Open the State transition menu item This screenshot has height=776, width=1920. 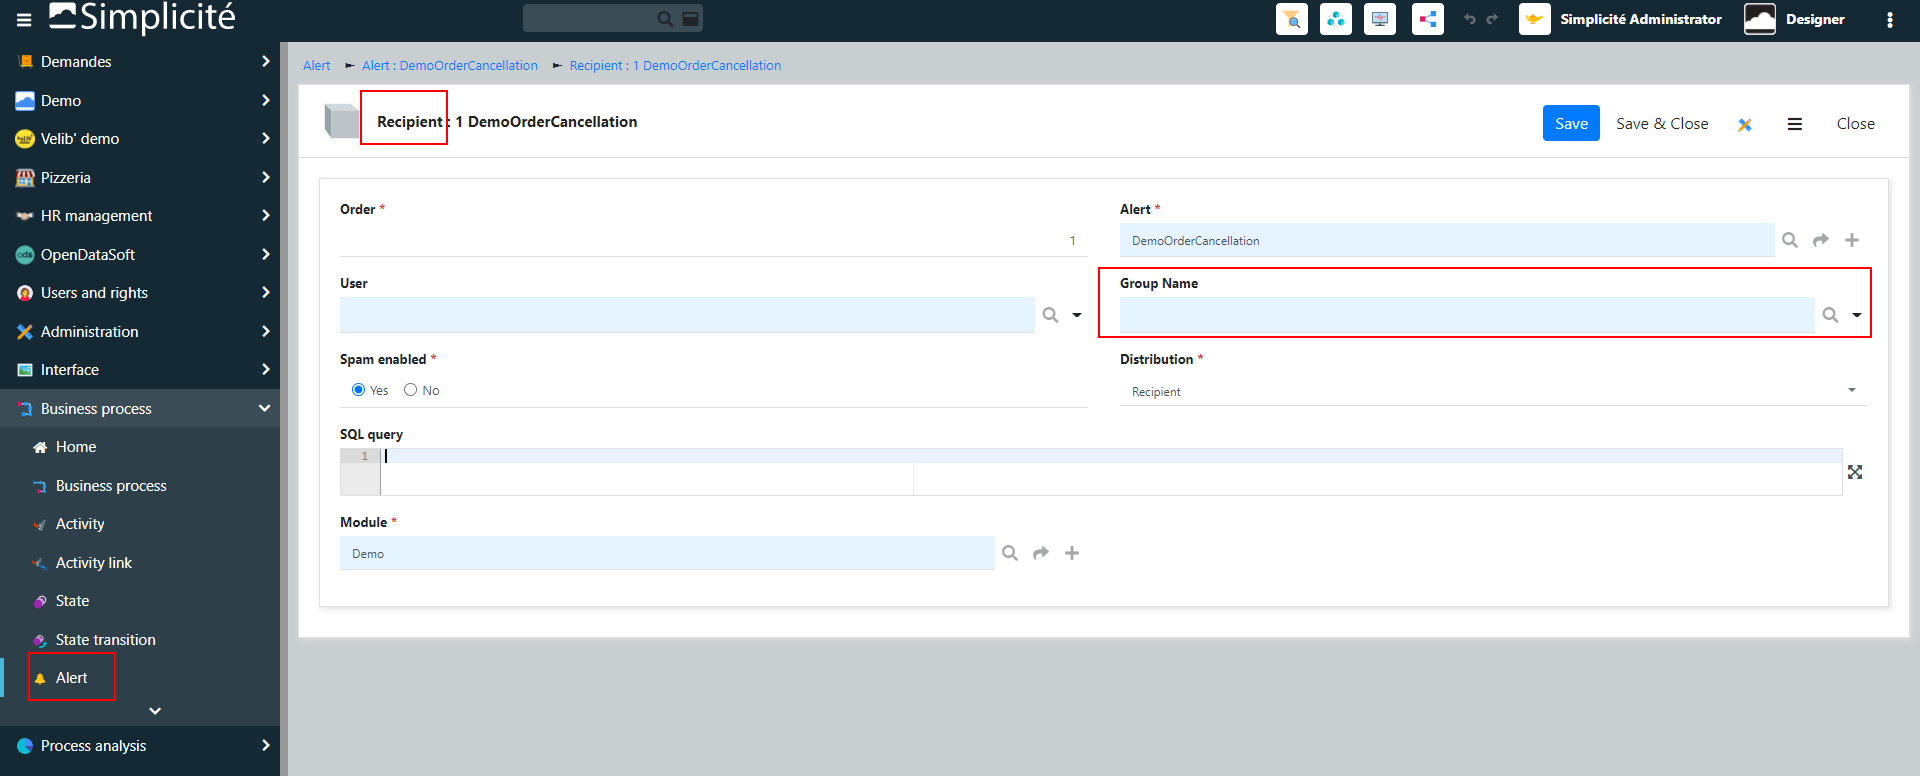pos(140,640)
